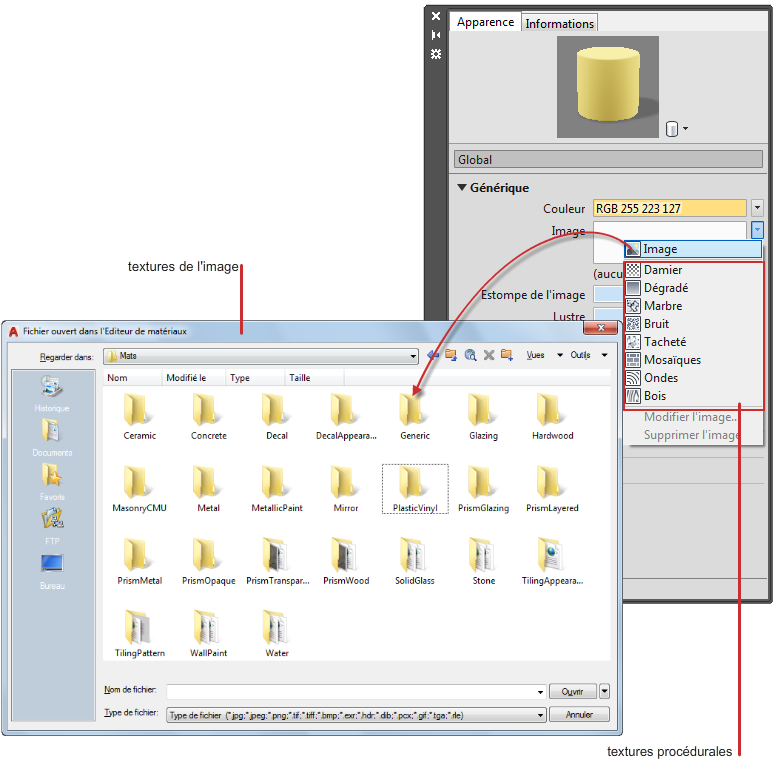The height and width of the screenshot is (770, 781).
Task: Open the Decal folder
Action: tap(277, 416)
